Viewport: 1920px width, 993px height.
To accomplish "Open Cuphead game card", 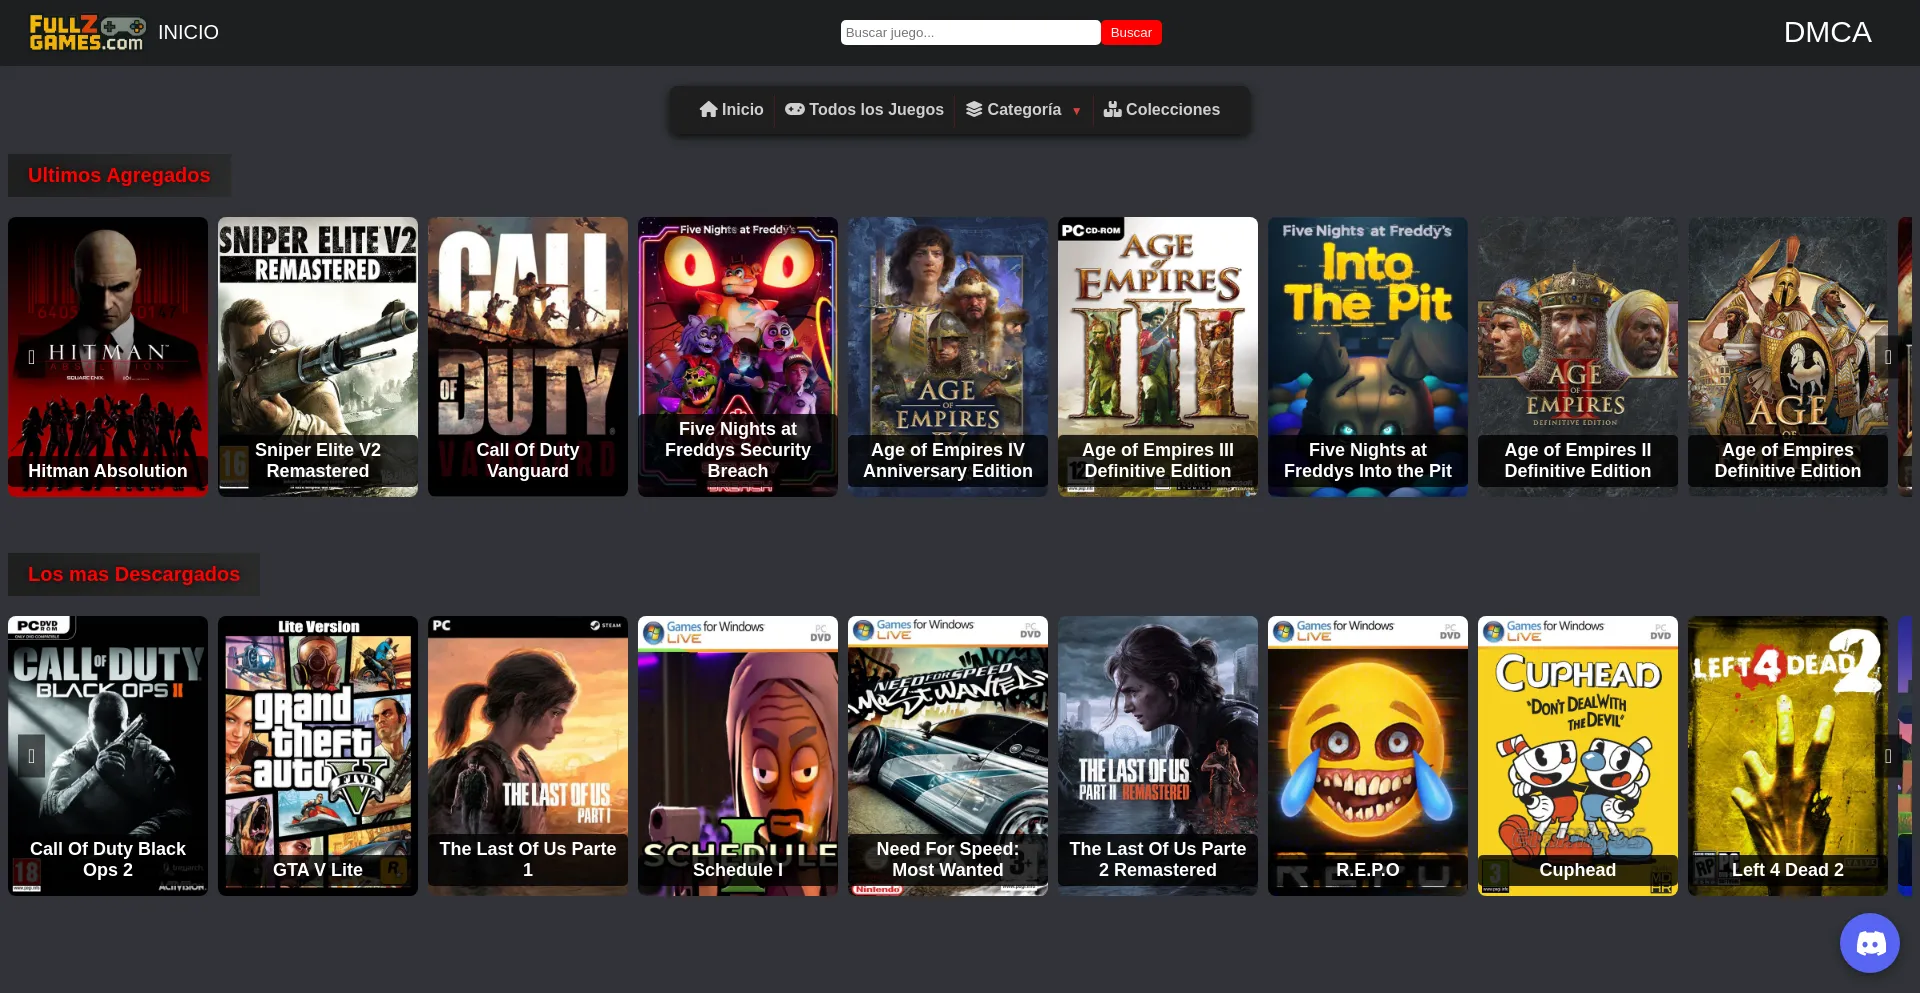I will pos(1578,756).
